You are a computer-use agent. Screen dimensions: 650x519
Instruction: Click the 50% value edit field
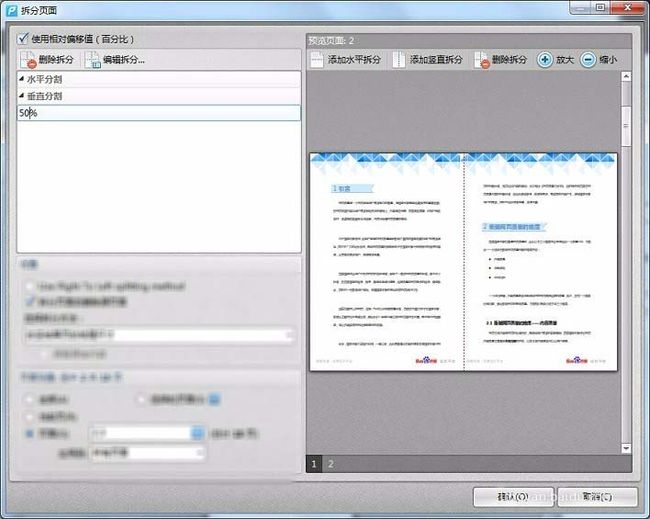click(159, 113)
